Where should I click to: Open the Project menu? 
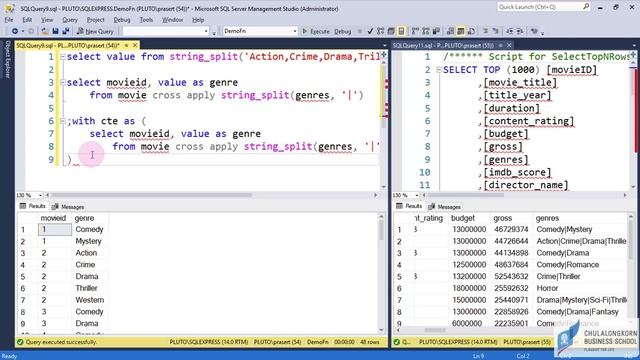point(96,20)
